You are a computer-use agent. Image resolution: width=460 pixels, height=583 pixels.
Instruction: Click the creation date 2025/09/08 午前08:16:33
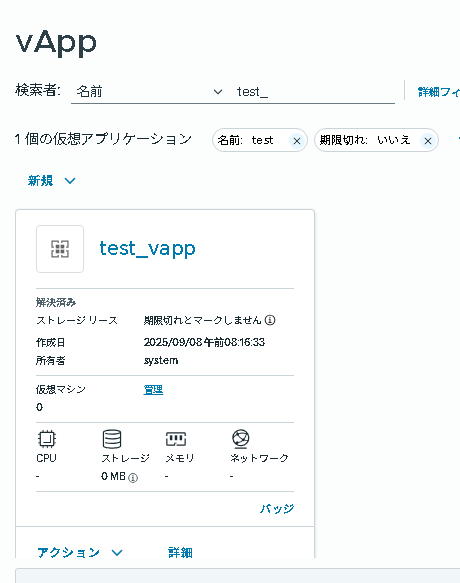point(204,342)
